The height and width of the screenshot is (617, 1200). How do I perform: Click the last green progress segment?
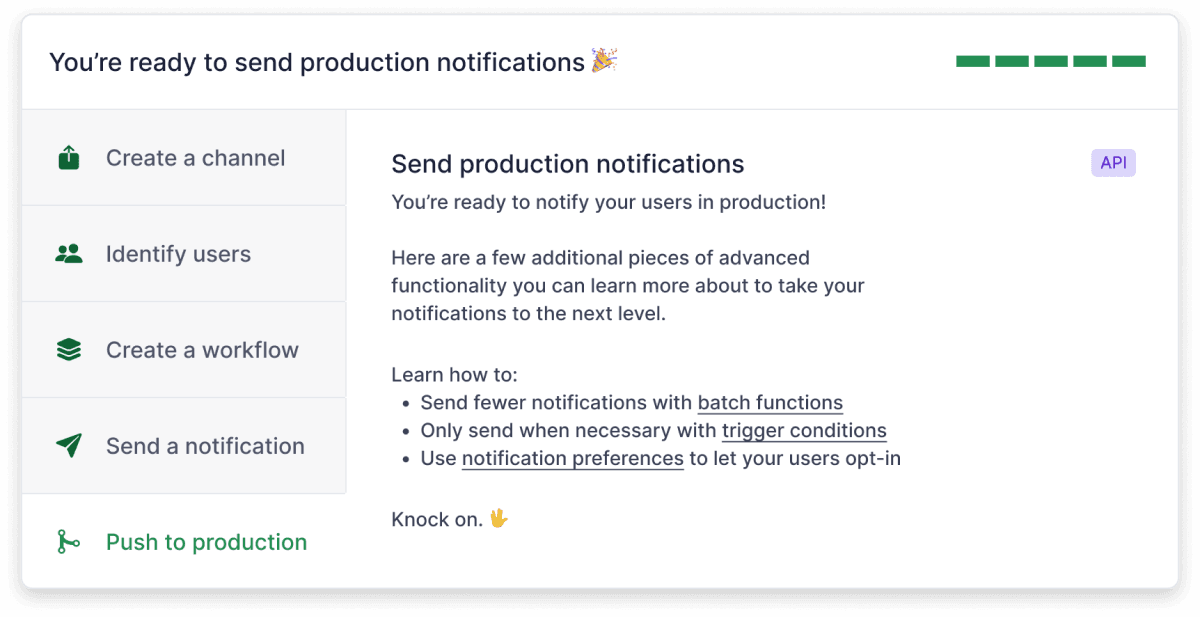(1129, 61)
